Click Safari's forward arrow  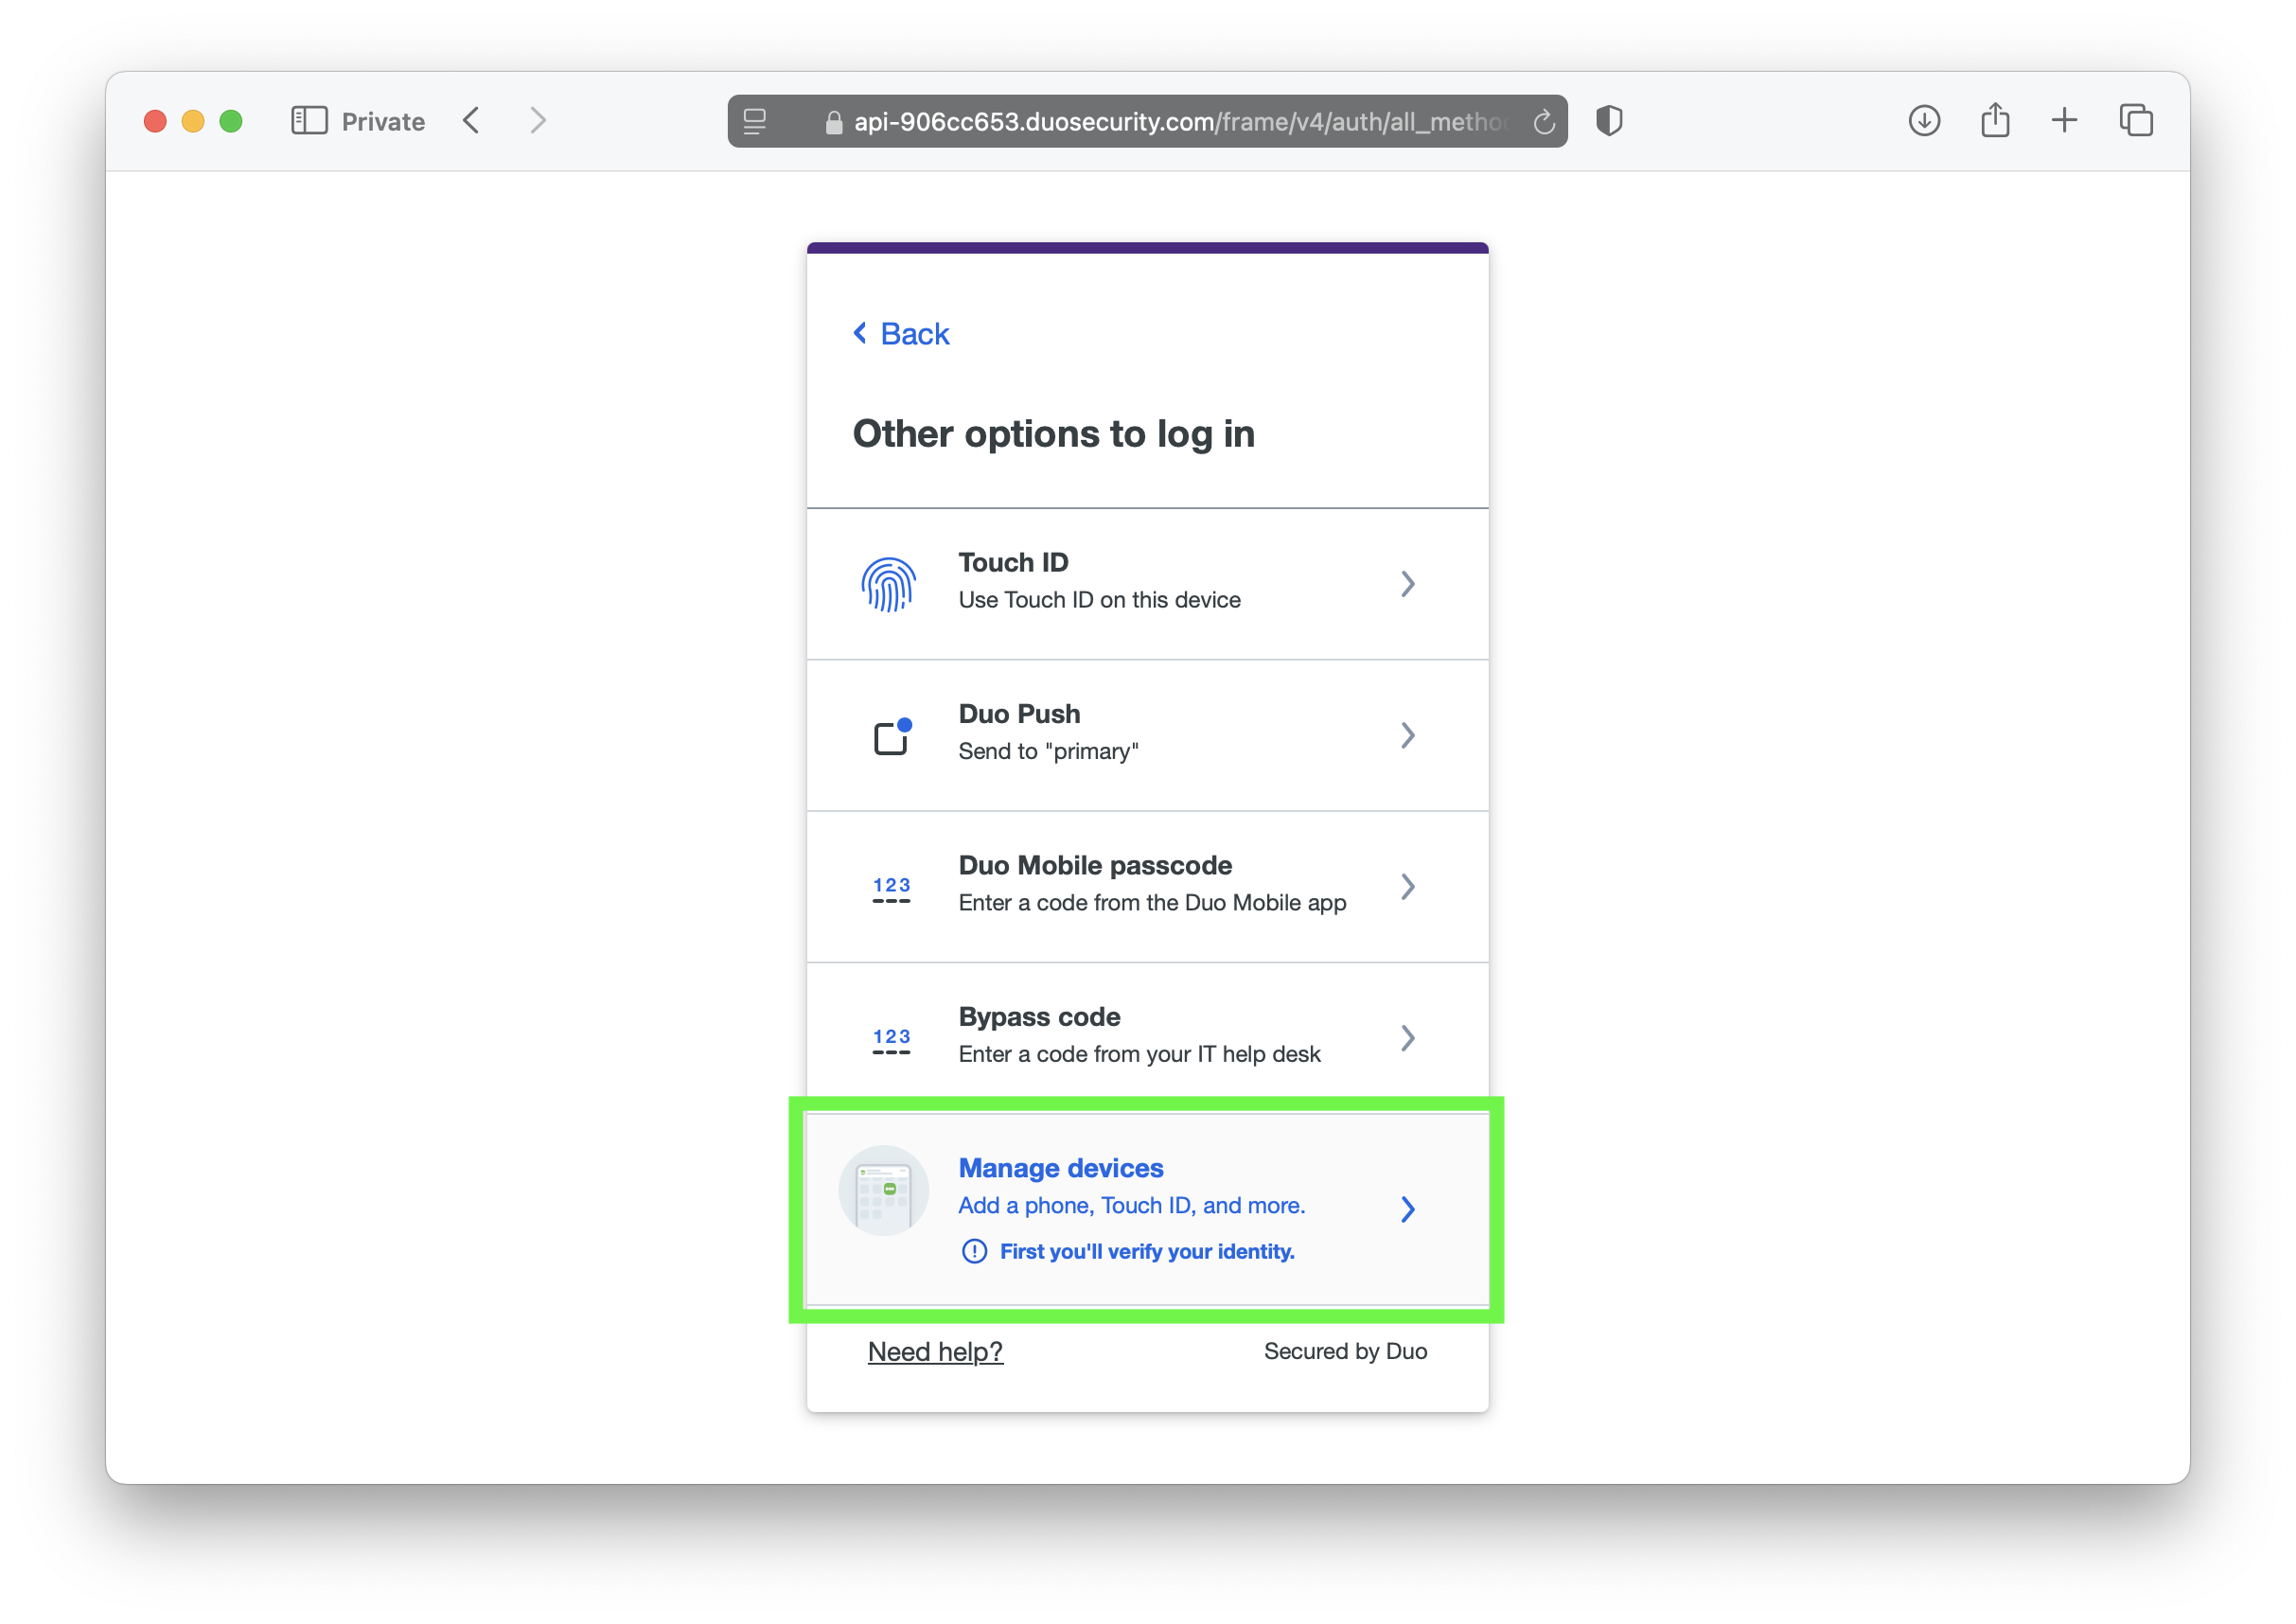538,121
